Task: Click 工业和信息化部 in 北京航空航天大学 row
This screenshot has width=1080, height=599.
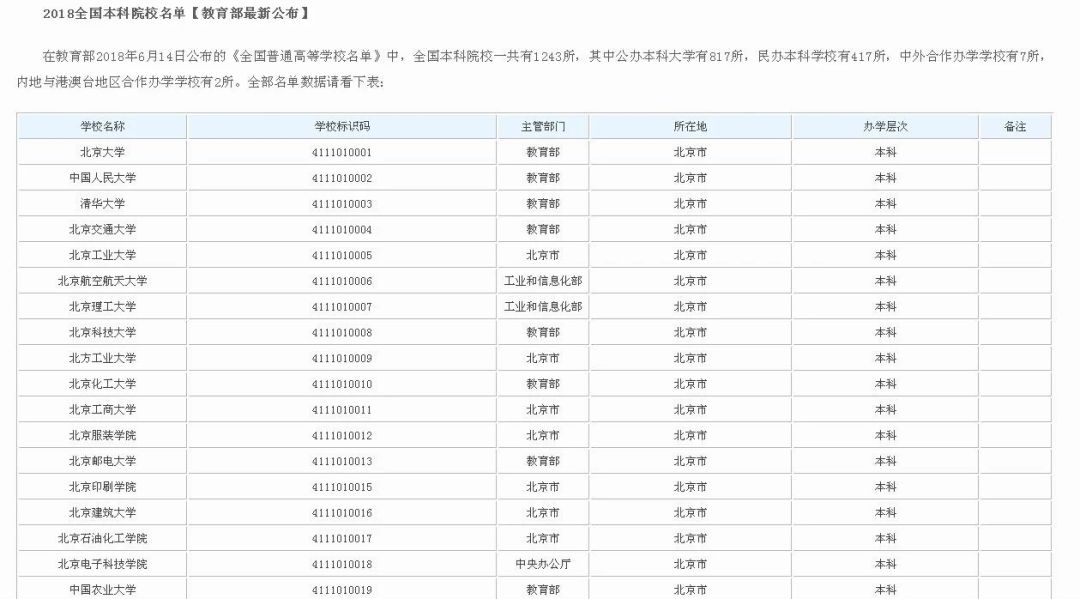Action: [543, 281]
